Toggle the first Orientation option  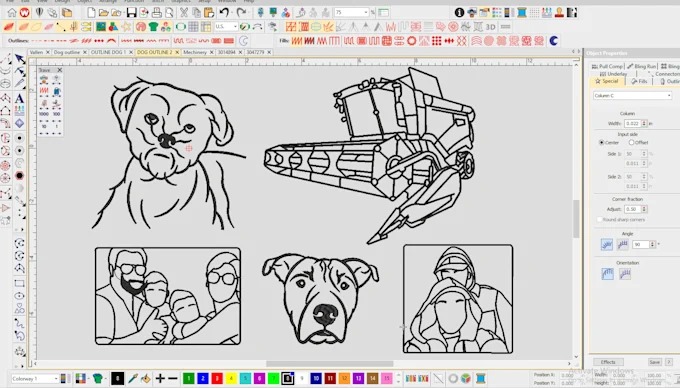click(608, 274)
